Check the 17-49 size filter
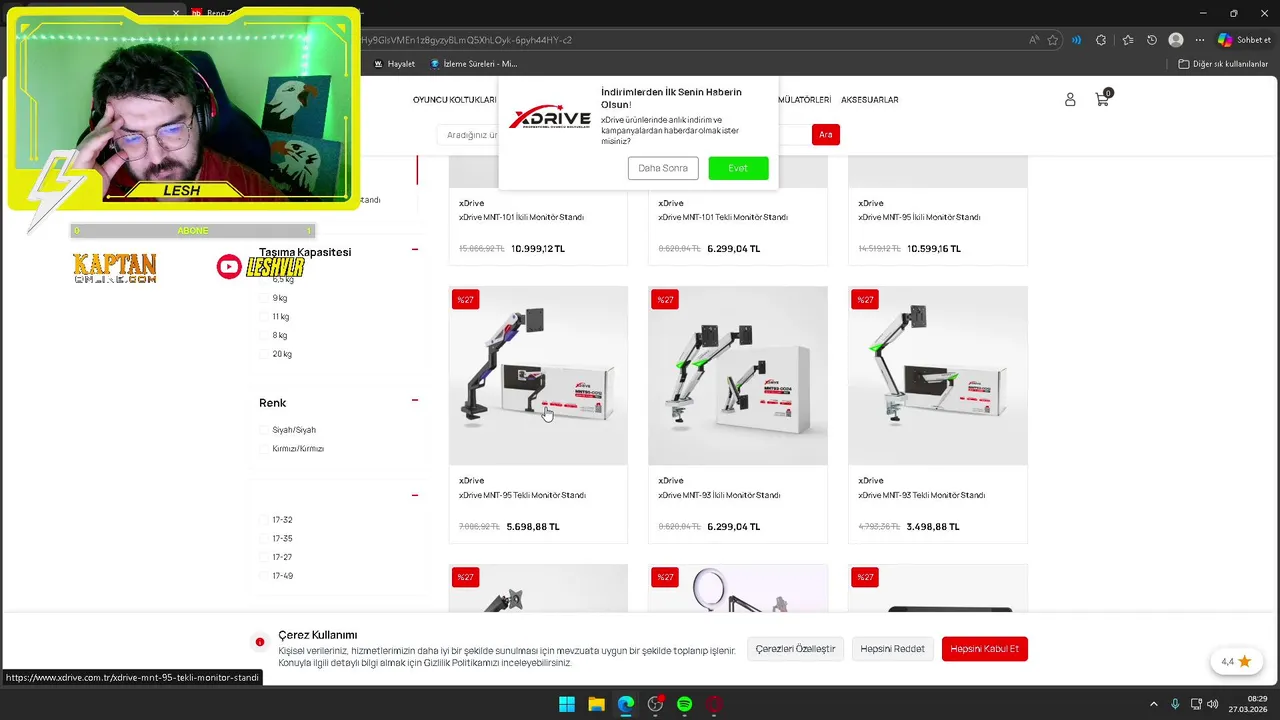The image size is (1280, 720). pyautogui.click(x=265, y=576)
